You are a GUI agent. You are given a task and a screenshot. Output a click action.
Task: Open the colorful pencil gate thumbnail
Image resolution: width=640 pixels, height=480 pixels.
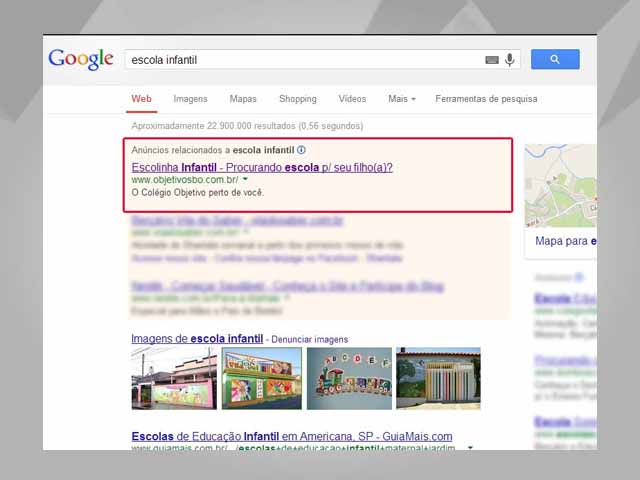point(438,378)
